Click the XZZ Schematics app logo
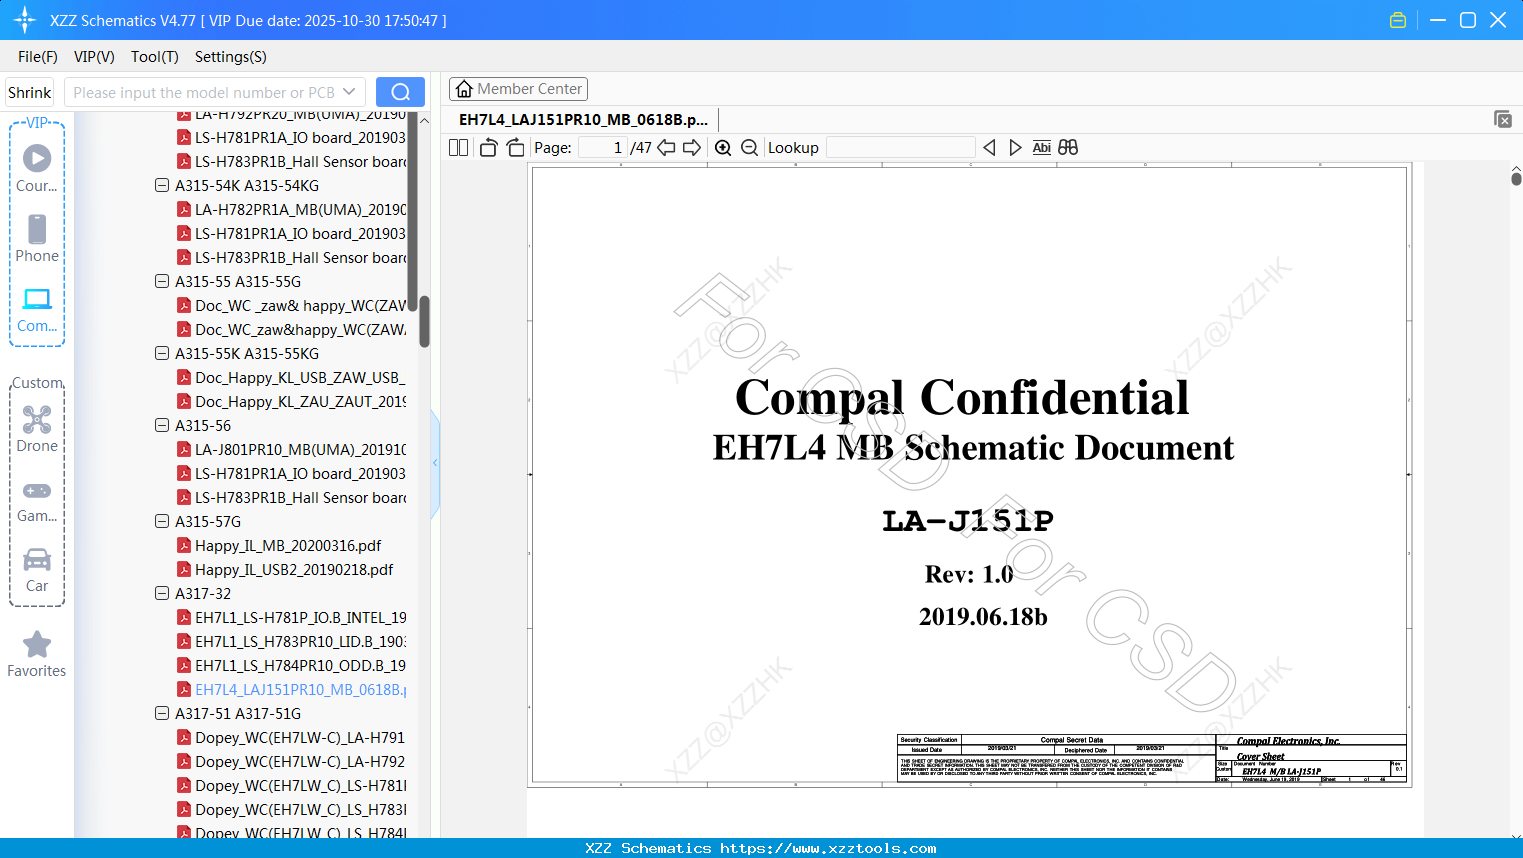This screenshot has width=1523, height=858. coord(25,20)
